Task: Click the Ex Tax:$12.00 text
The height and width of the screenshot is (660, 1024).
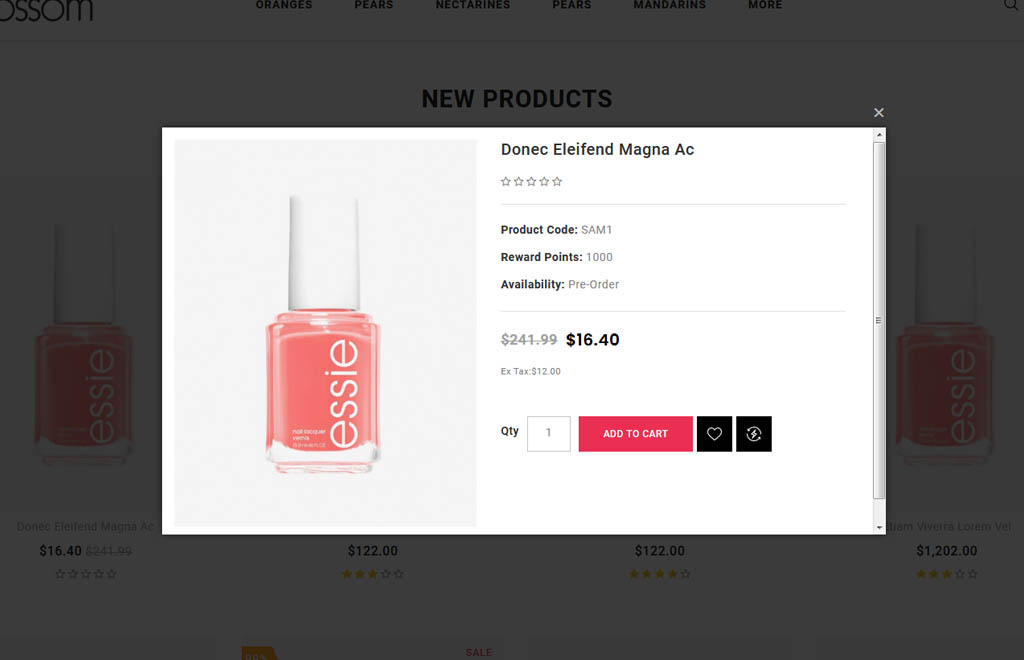Action: [x=530, y=371]
